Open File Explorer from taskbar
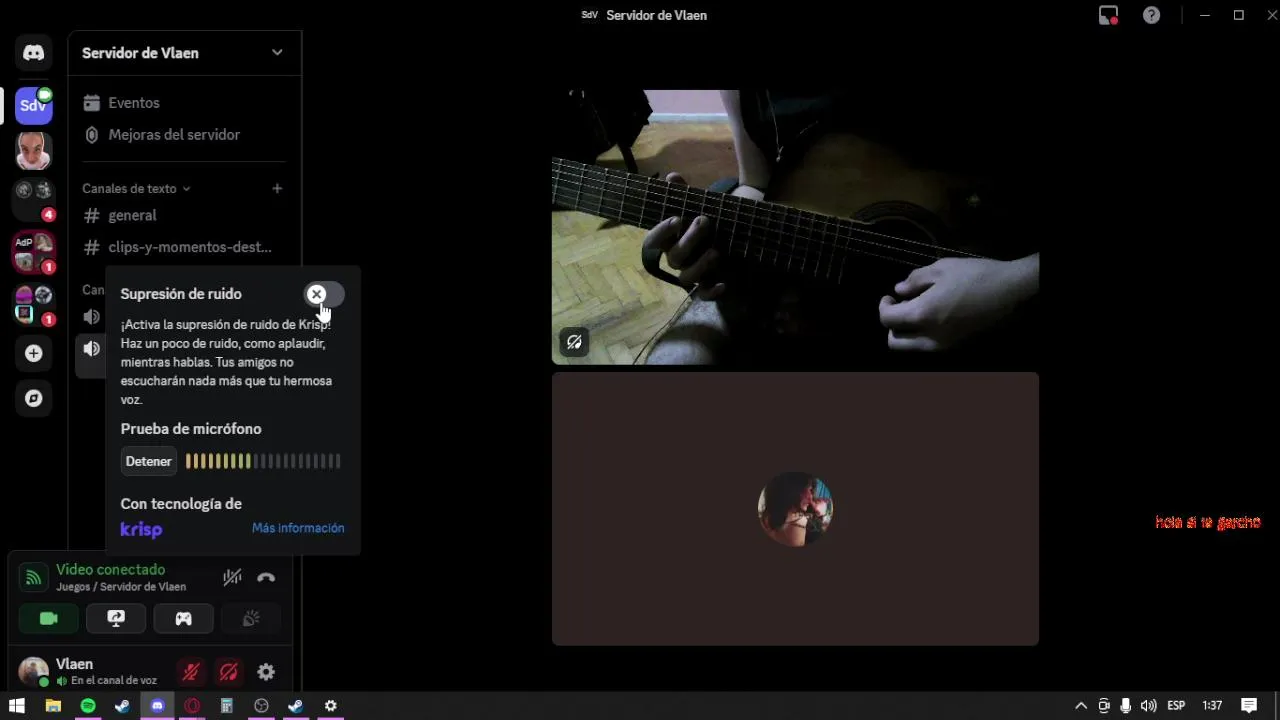The height and width of the screenshot is (720, 1280). coord(53,706)
